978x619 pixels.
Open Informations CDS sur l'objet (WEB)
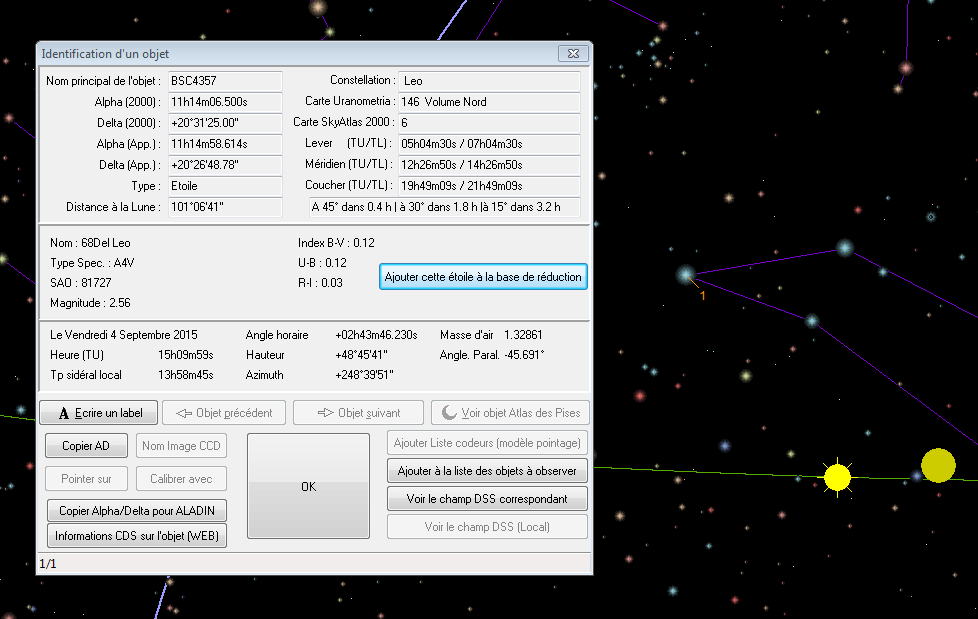click(x=137, y=537)
